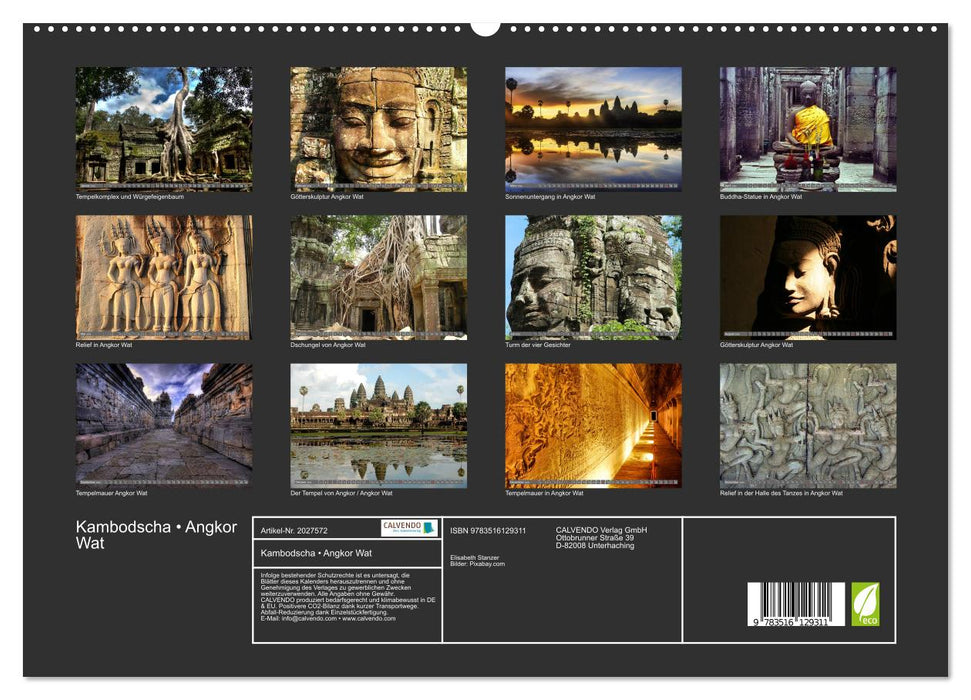Open the Der Tempel von Angkor photo
The image size is (971, 700).
point(377,427)
